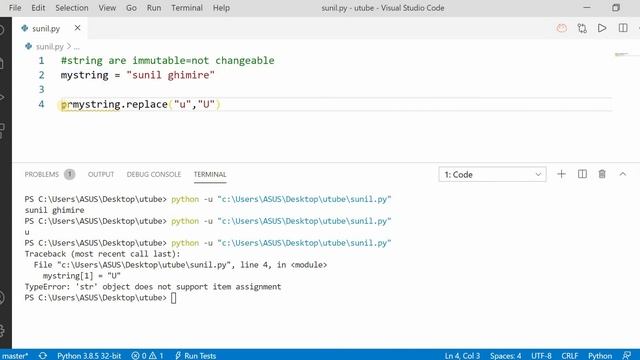Open the Terminal menu
Screen dimensions: 640x360
[187, 8]
